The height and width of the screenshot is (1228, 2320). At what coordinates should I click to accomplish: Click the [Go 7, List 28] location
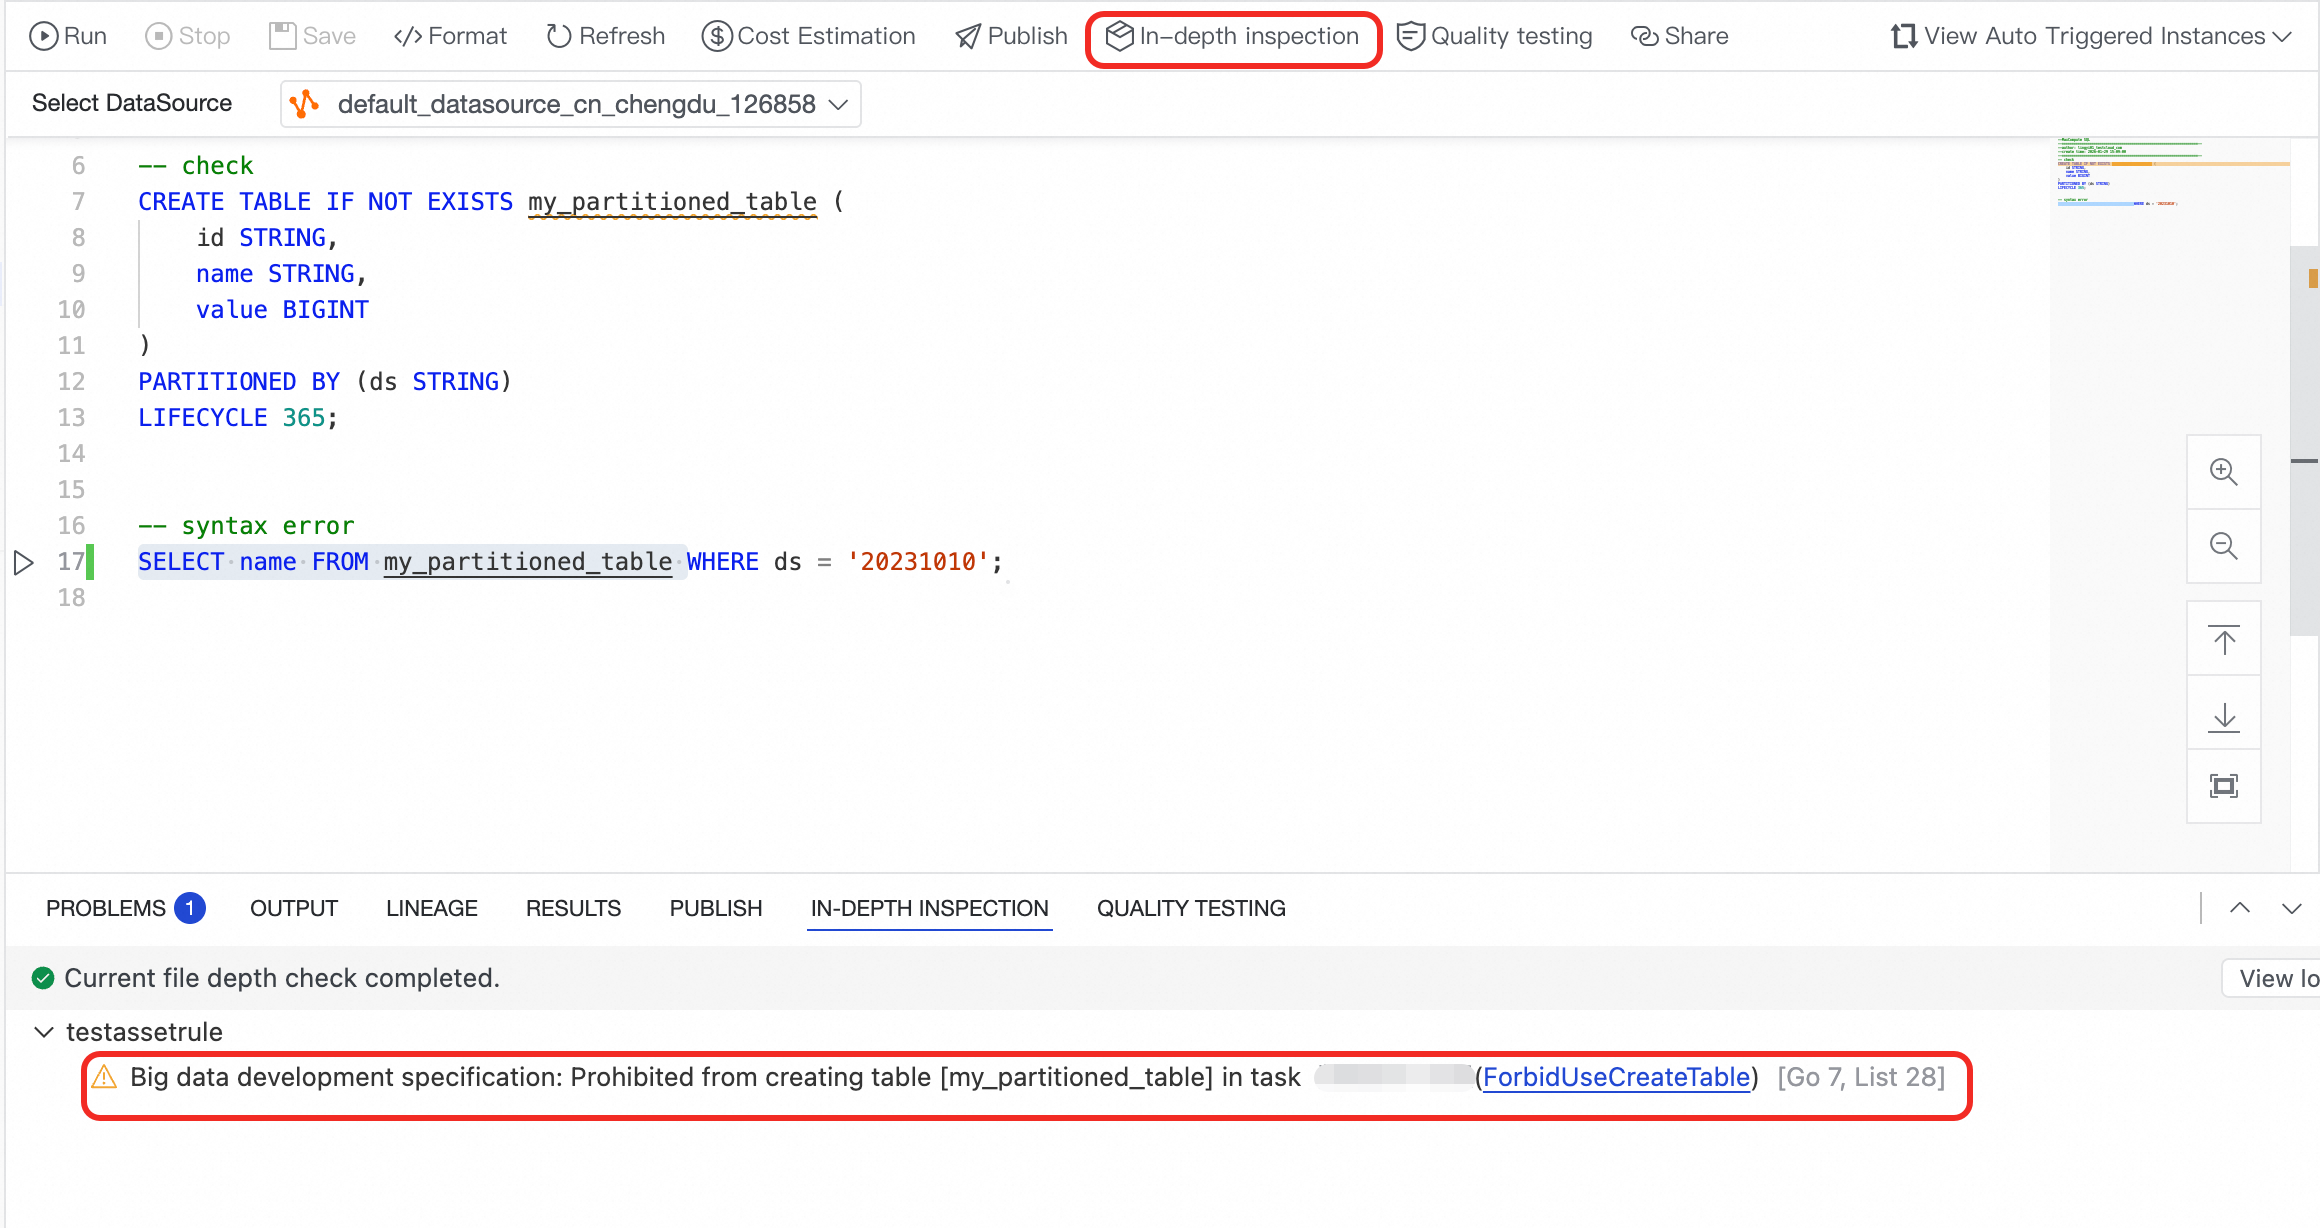tap(1861, 1078)
